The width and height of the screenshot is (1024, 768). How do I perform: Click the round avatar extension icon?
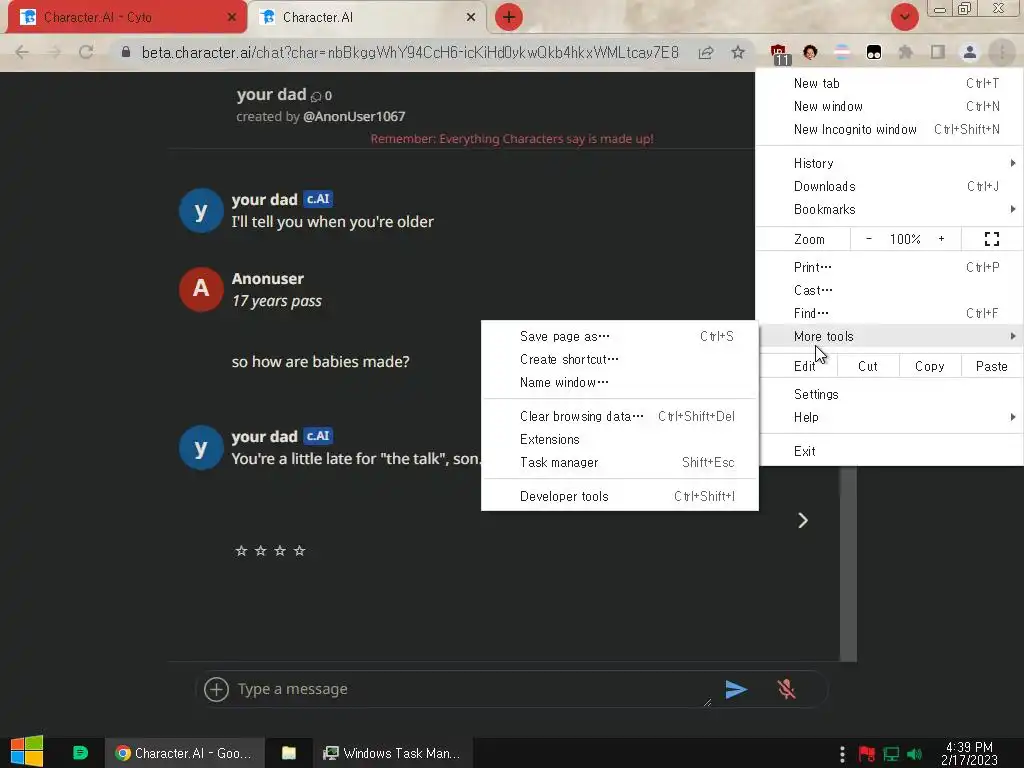810,52
